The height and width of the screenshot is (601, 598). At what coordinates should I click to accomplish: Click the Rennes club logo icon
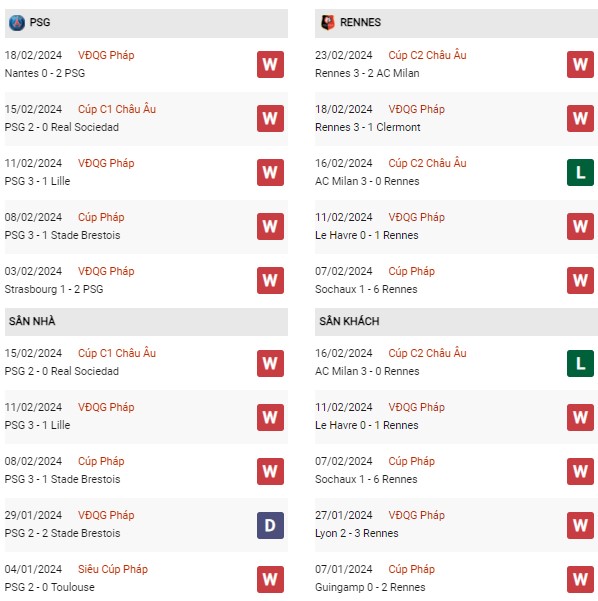click(x=327, y=23)
